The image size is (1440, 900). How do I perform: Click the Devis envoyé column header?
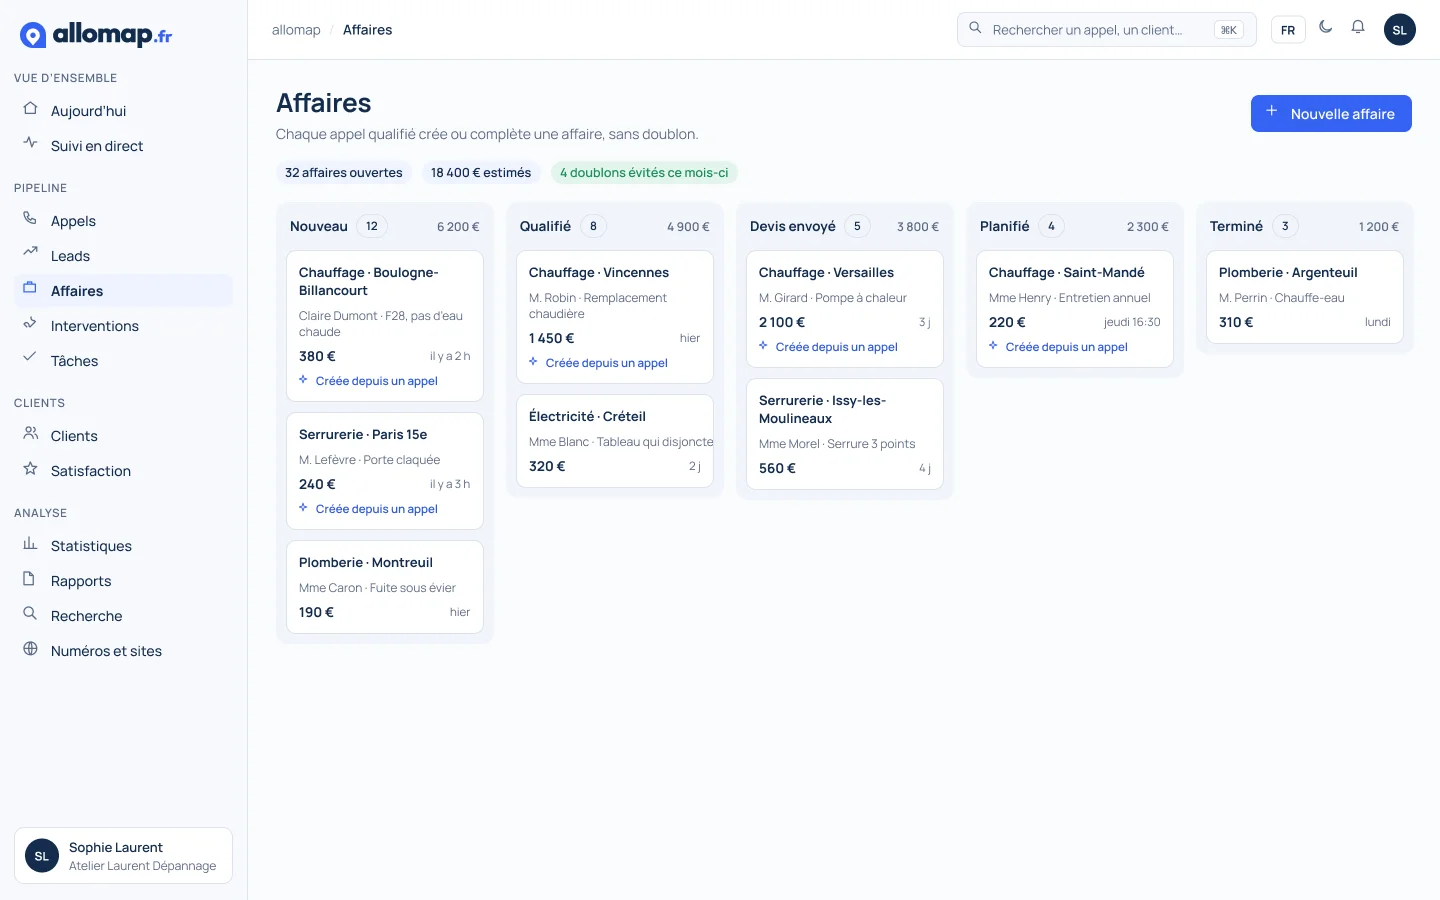click(845, 226)
